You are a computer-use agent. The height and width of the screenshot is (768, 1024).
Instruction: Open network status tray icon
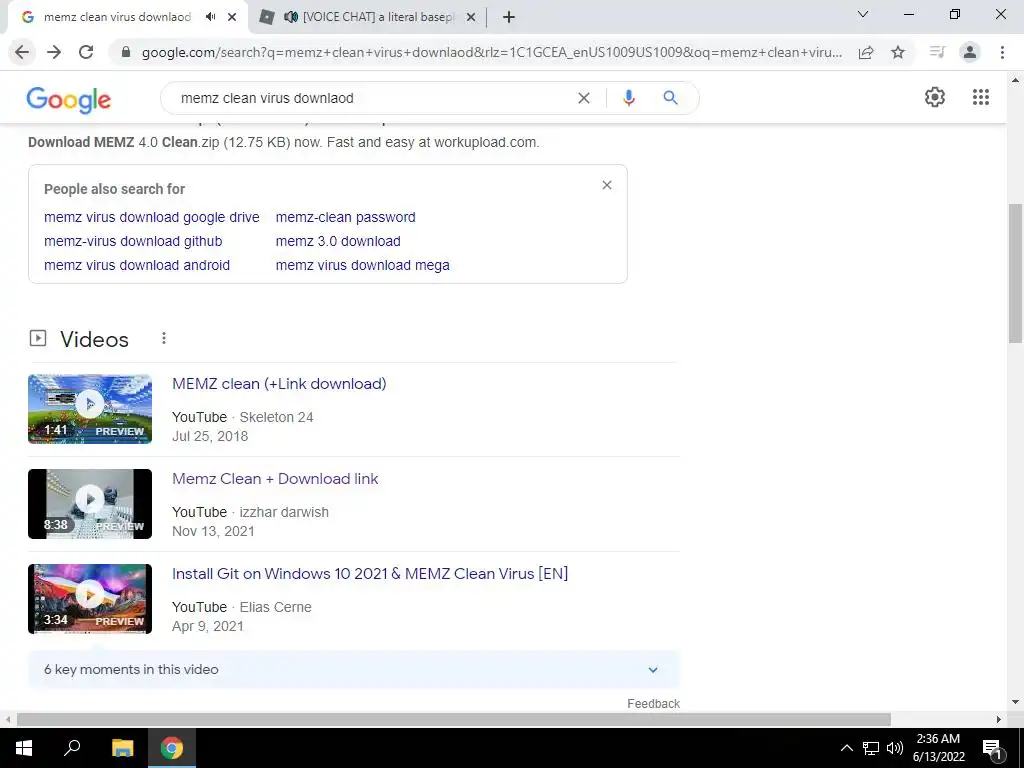click(871, 748)
